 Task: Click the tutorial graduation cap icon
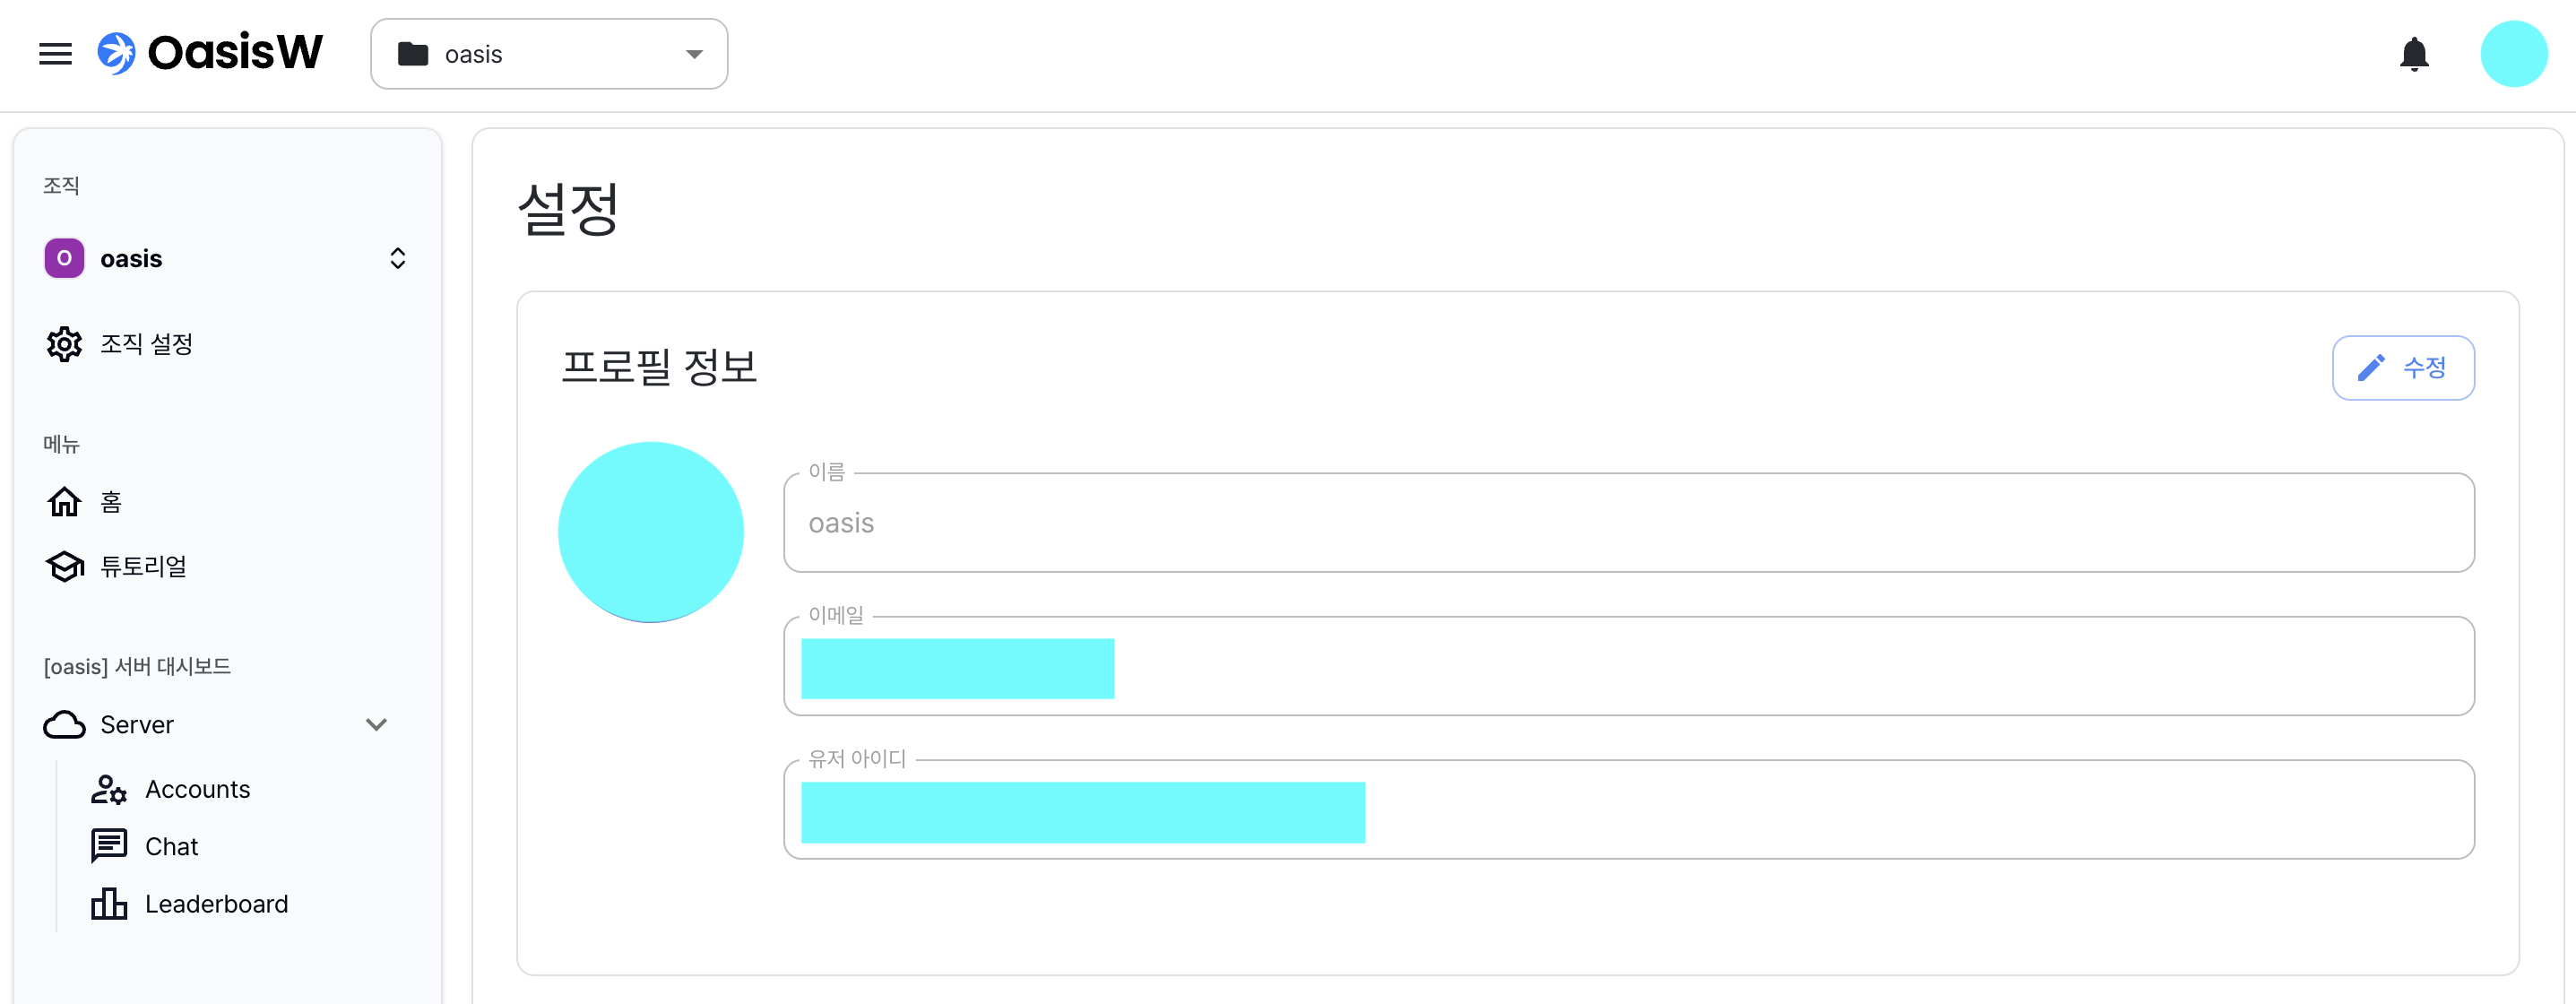pos(64,566)
